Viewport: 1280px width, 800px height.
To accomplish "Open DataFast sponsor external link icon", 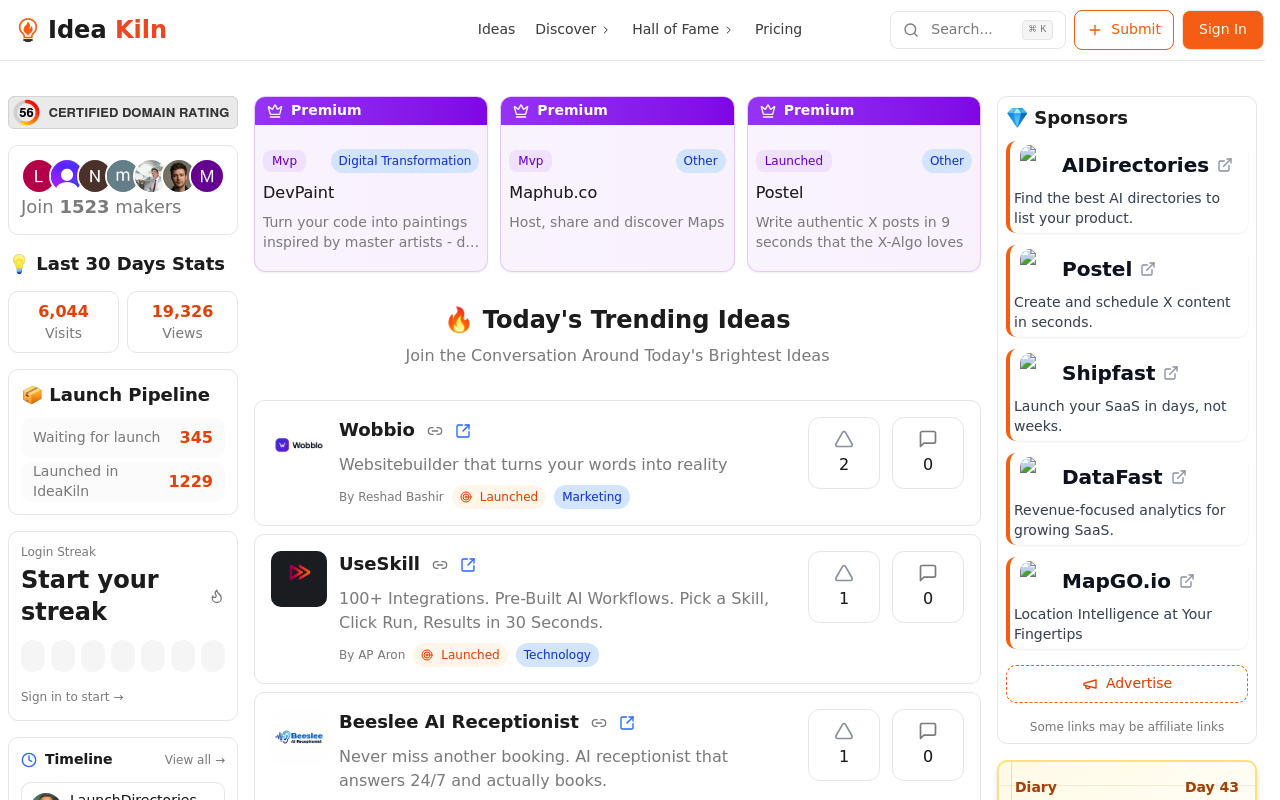I will point(1179,477).
